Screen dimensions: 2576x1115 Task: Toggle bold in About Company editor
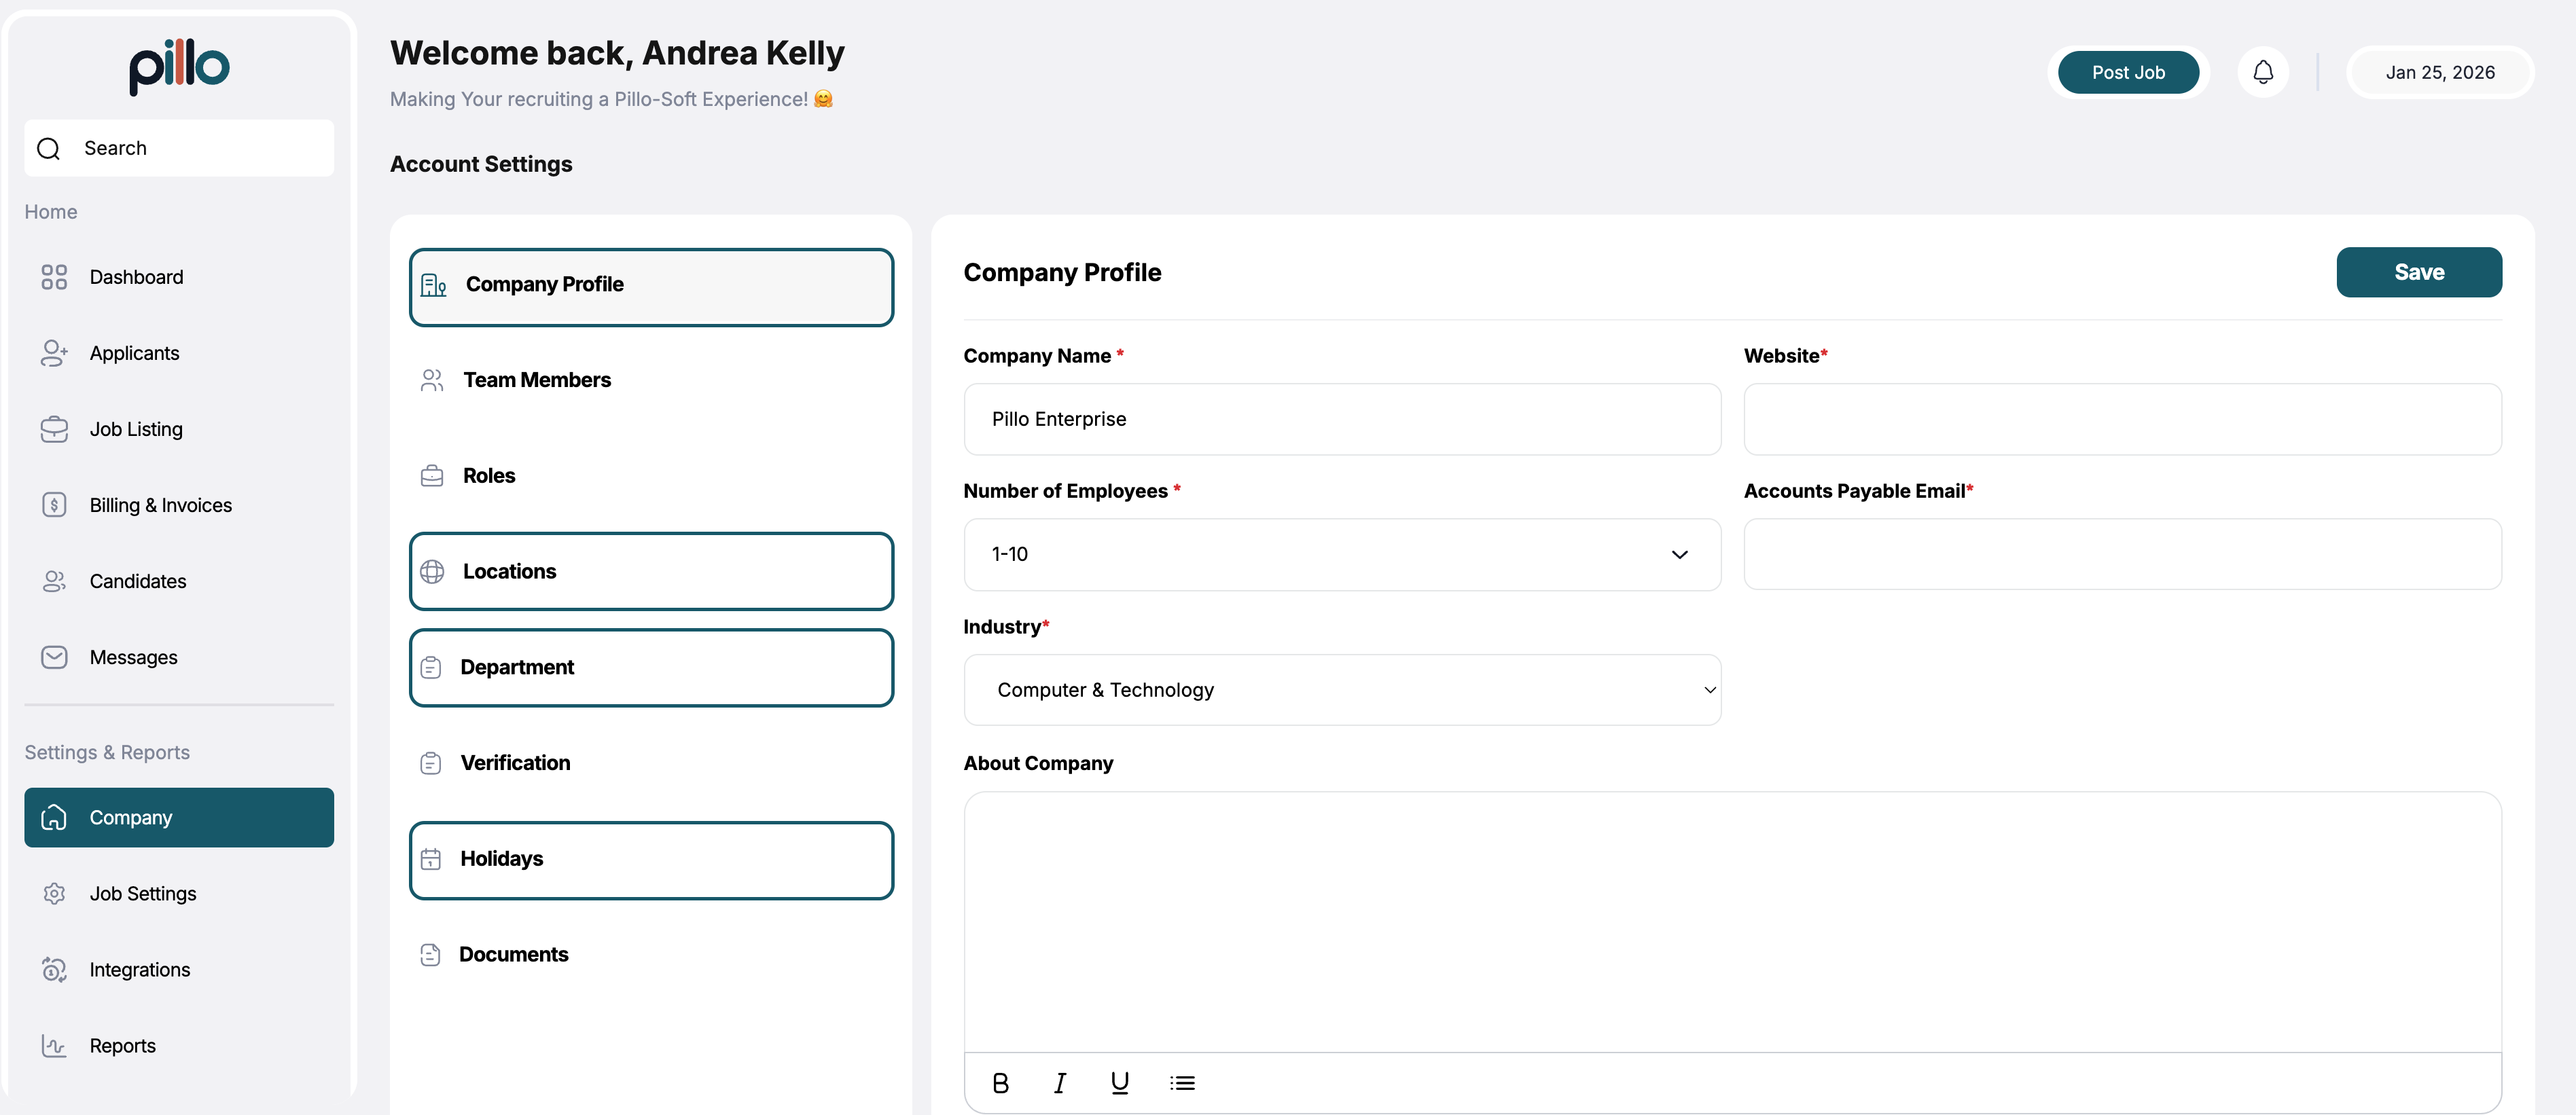tap(1000, 1083)
